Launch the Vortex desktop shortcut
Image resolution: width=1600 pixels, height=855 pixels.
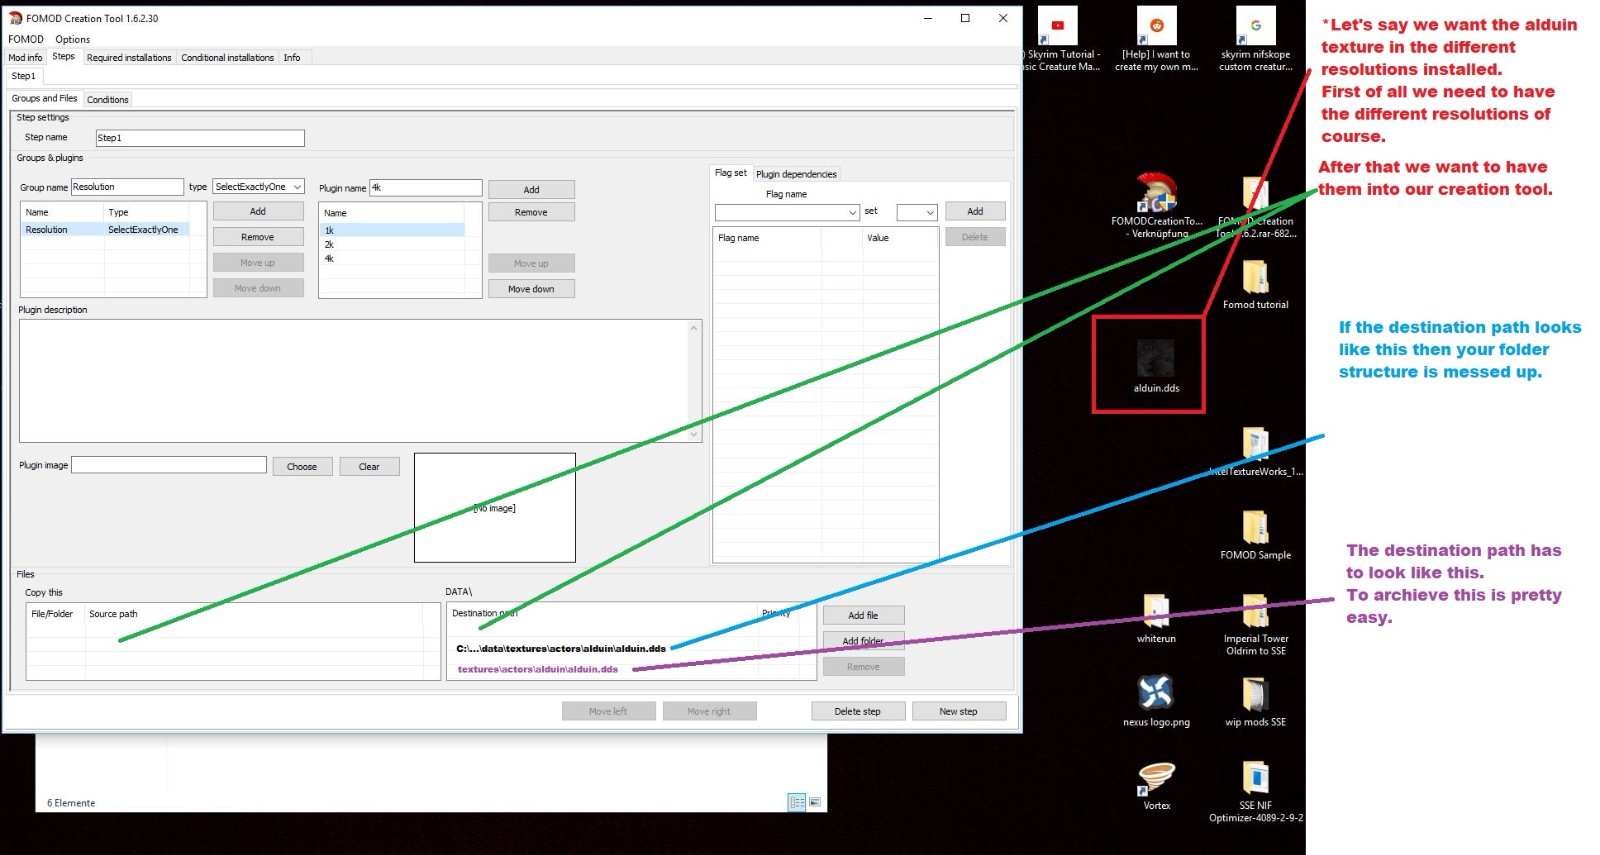1156,779
